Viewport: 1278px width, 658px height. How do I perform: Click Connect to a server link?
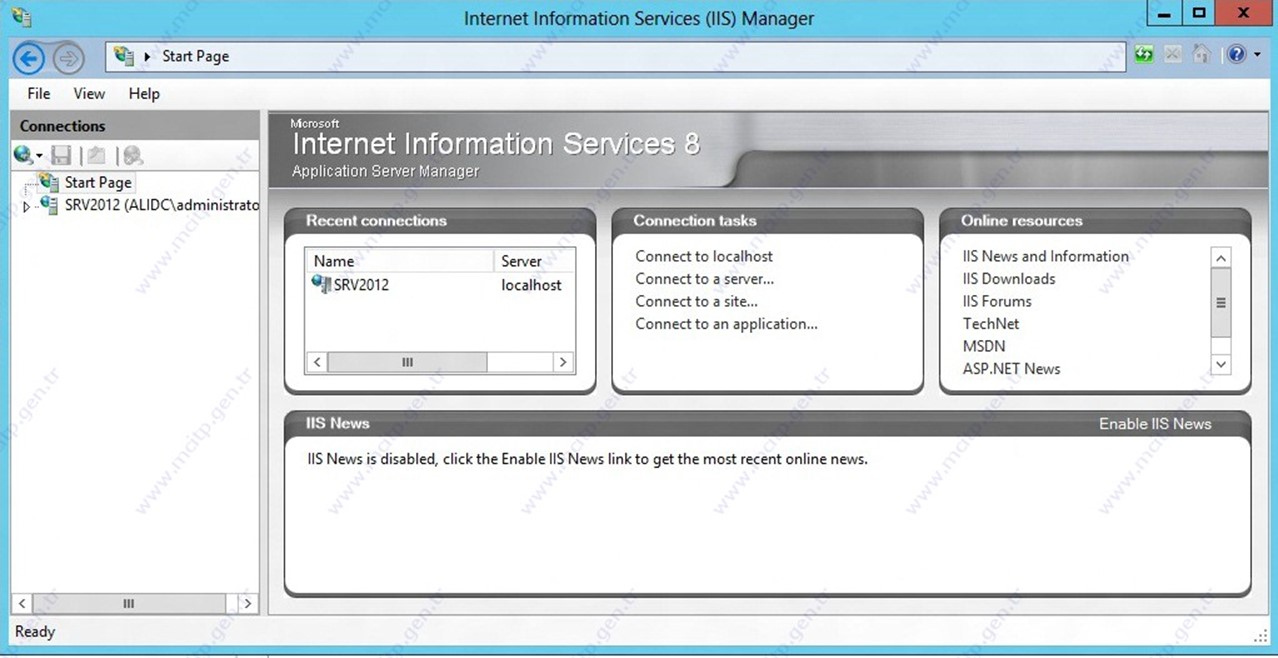pyautogui.click(x=704, y=279)
